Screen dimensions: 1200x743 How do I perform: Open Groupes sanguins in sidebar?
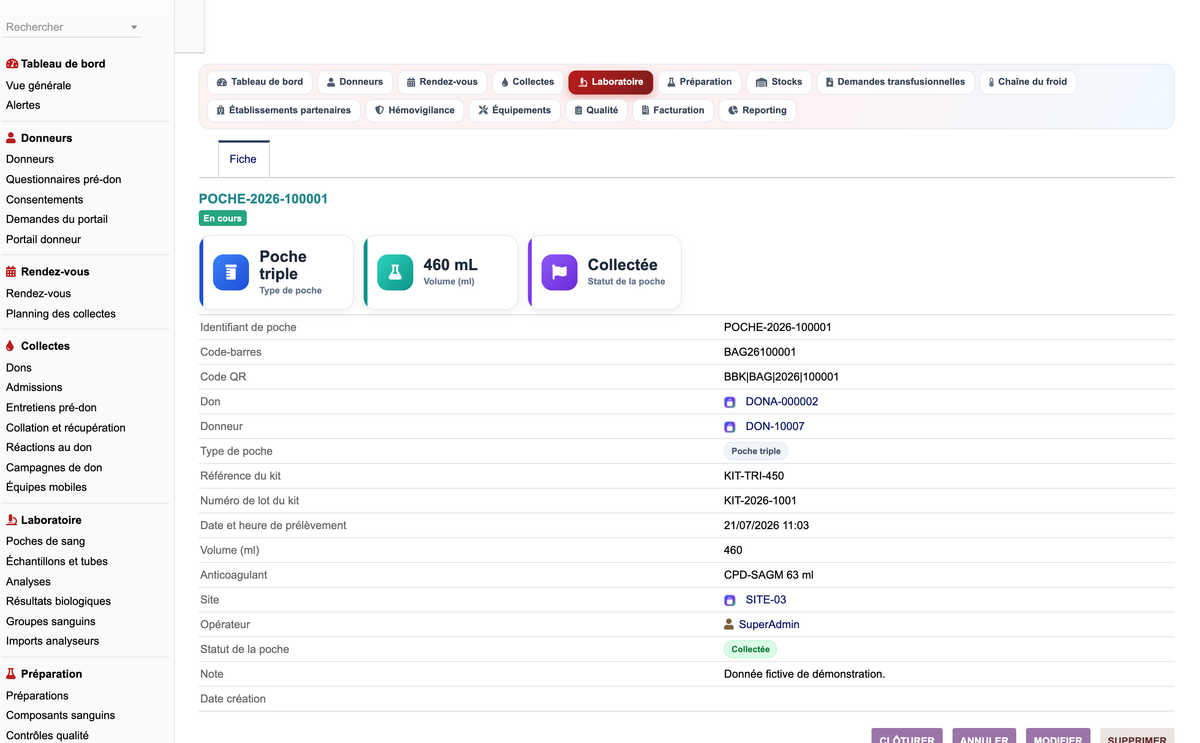[x=50, y=622]
